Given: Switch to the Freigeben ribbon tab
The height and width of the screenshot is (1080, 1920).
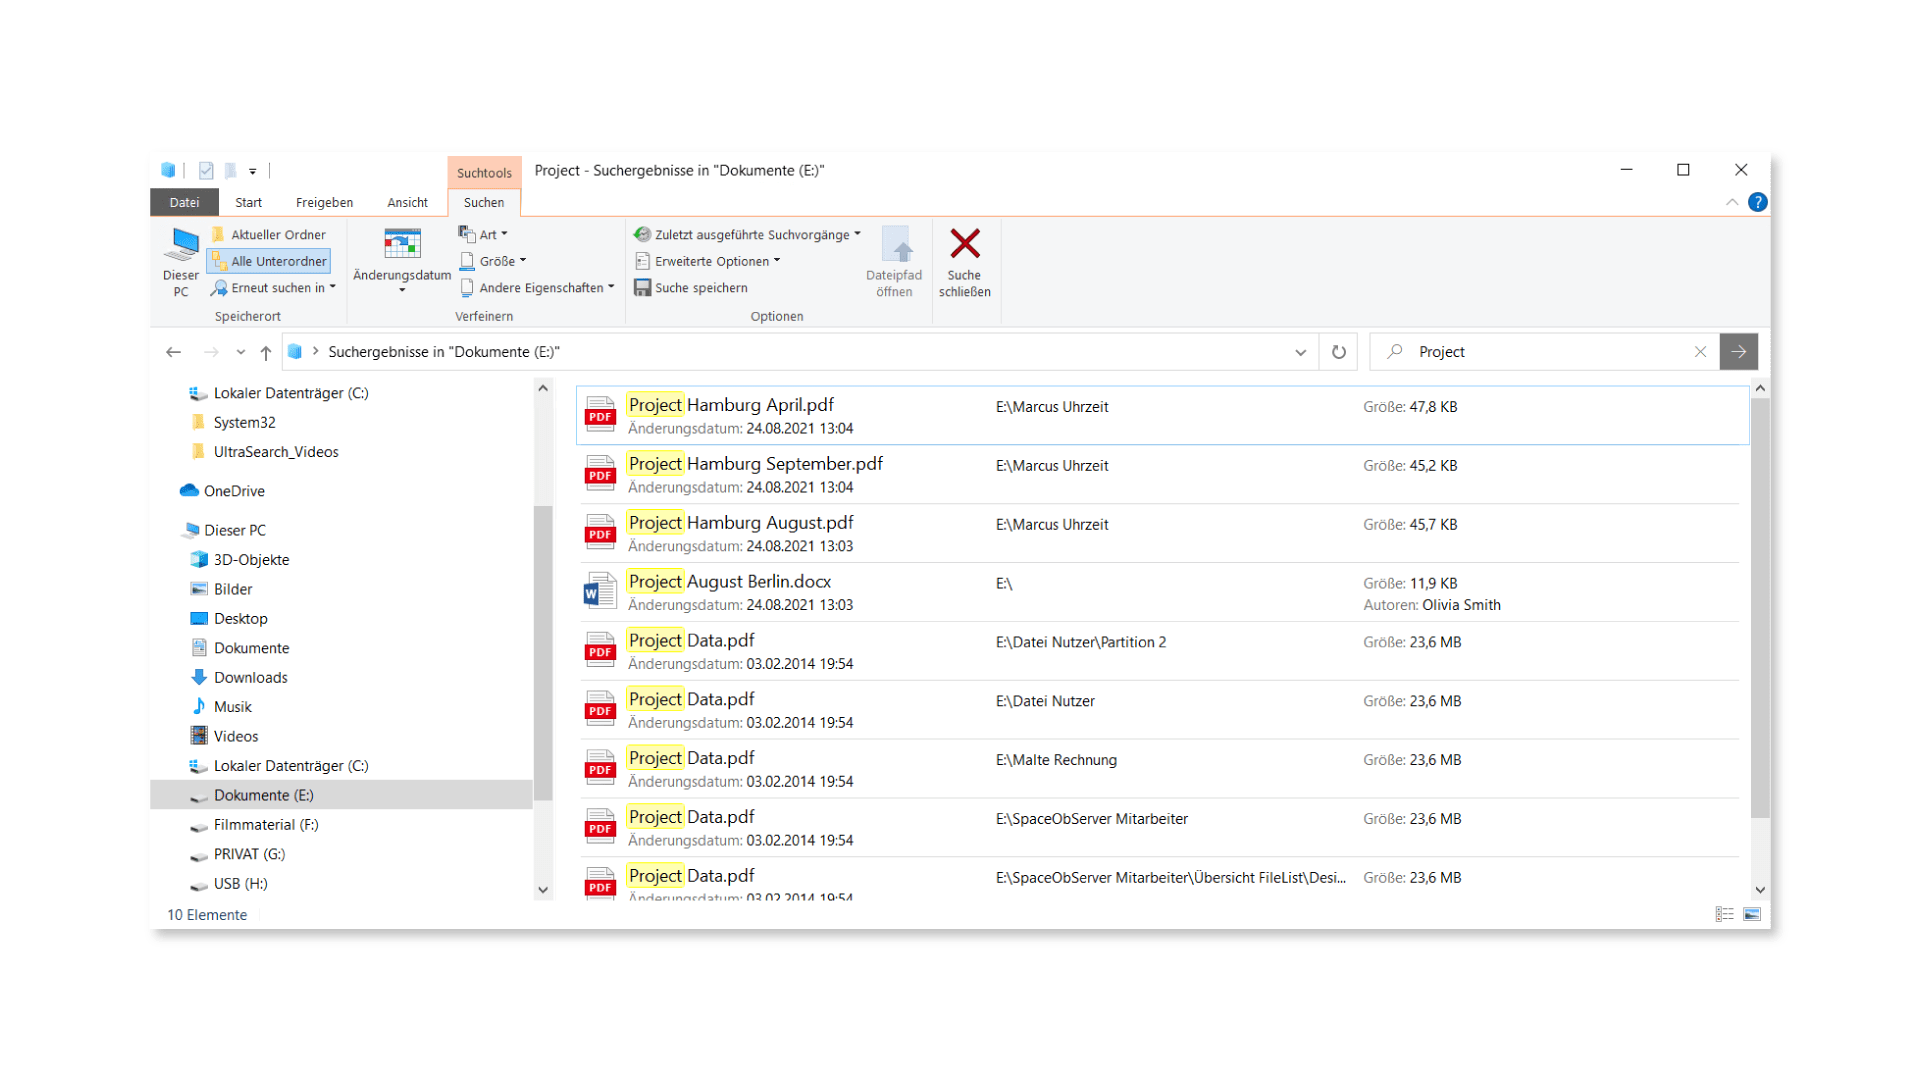Looking at the screenshot, I should 324,202.
